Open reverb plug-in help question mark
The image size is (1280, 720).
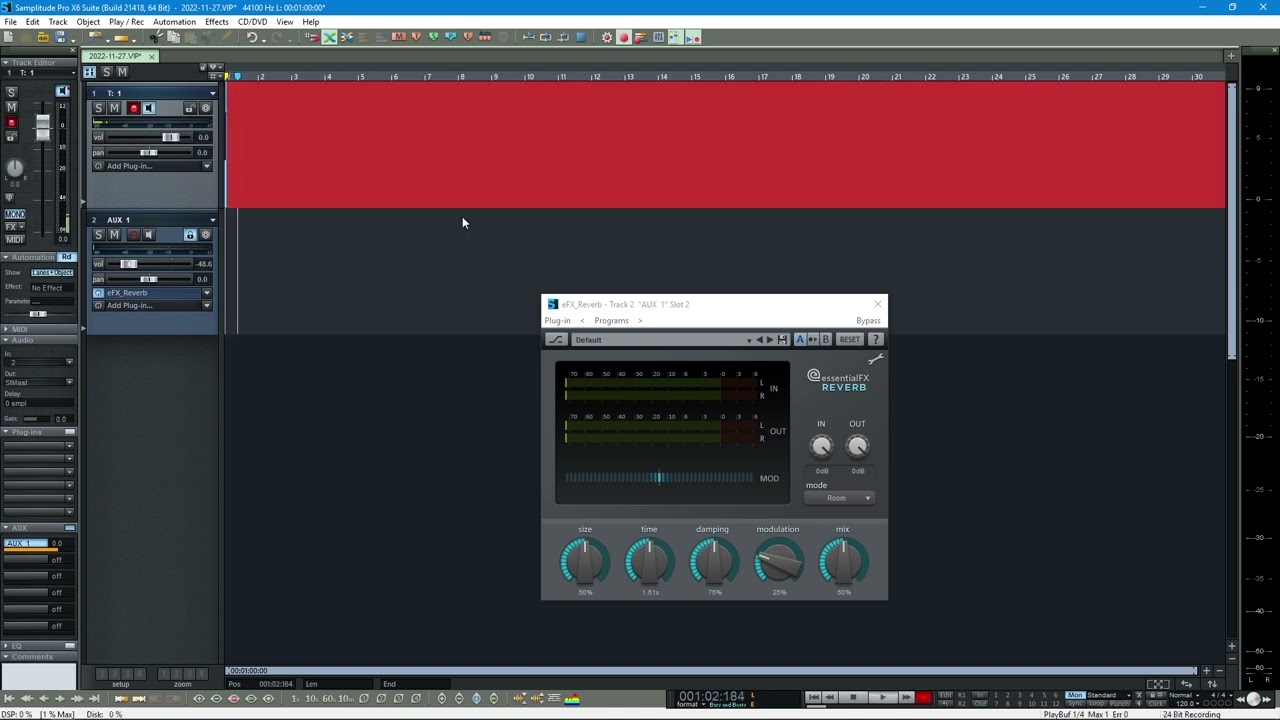tap(875, 340)
